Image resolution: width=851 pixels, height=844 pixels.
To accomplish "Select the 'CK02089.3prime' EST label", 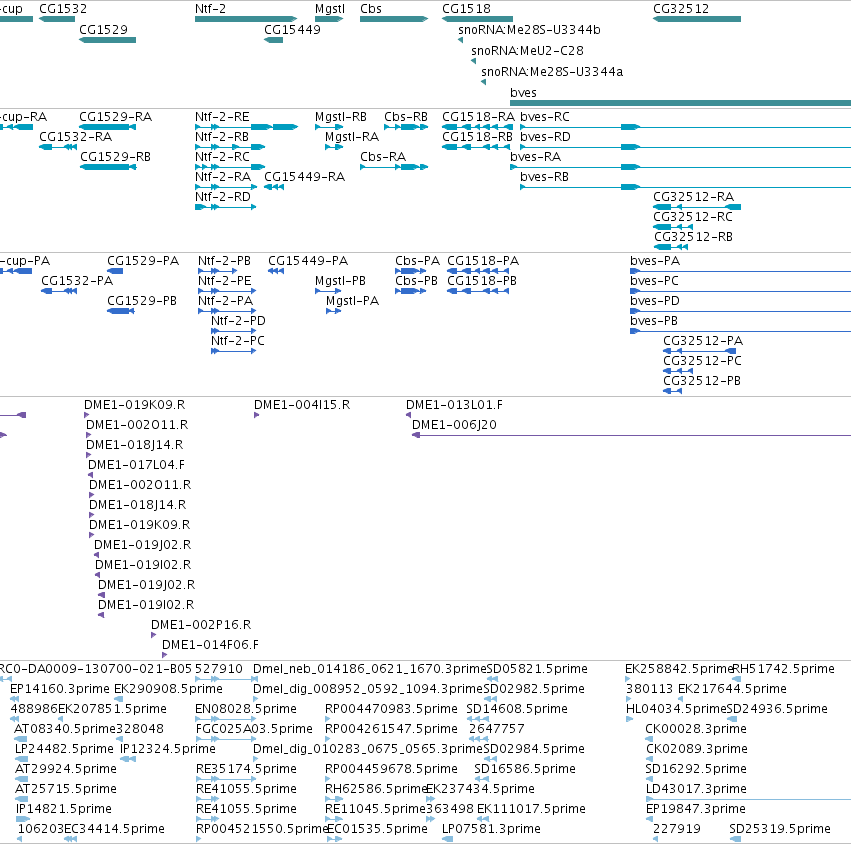I will click(x=697, y=748).
